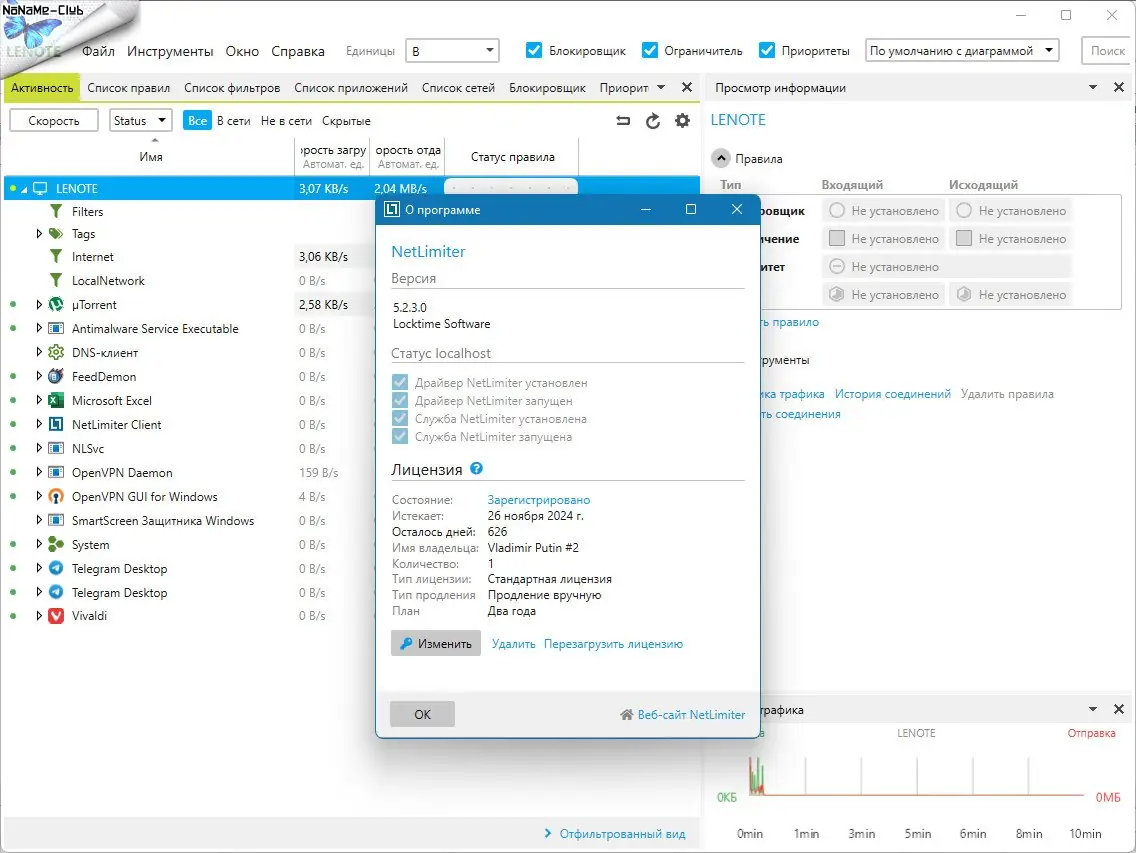Click the LENOTE computer icon

(x=41, y=188)
